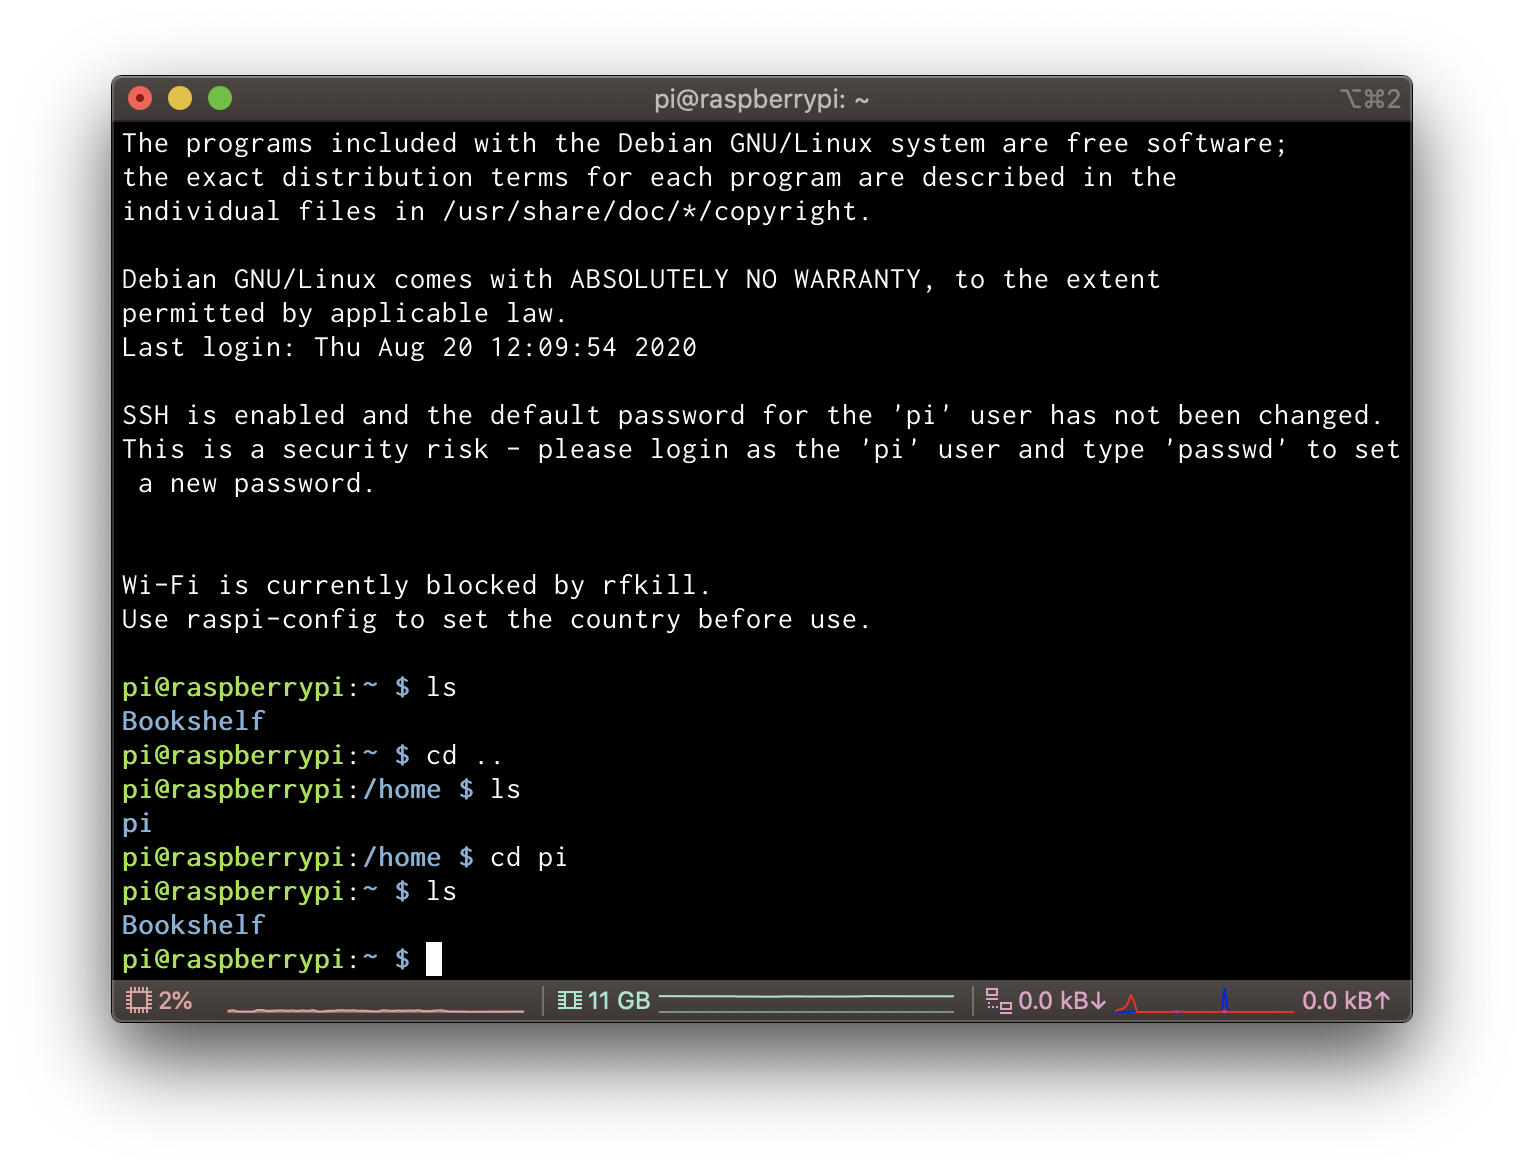
Task: Click the CPU usage graph line
Action: pos(376,1010)
